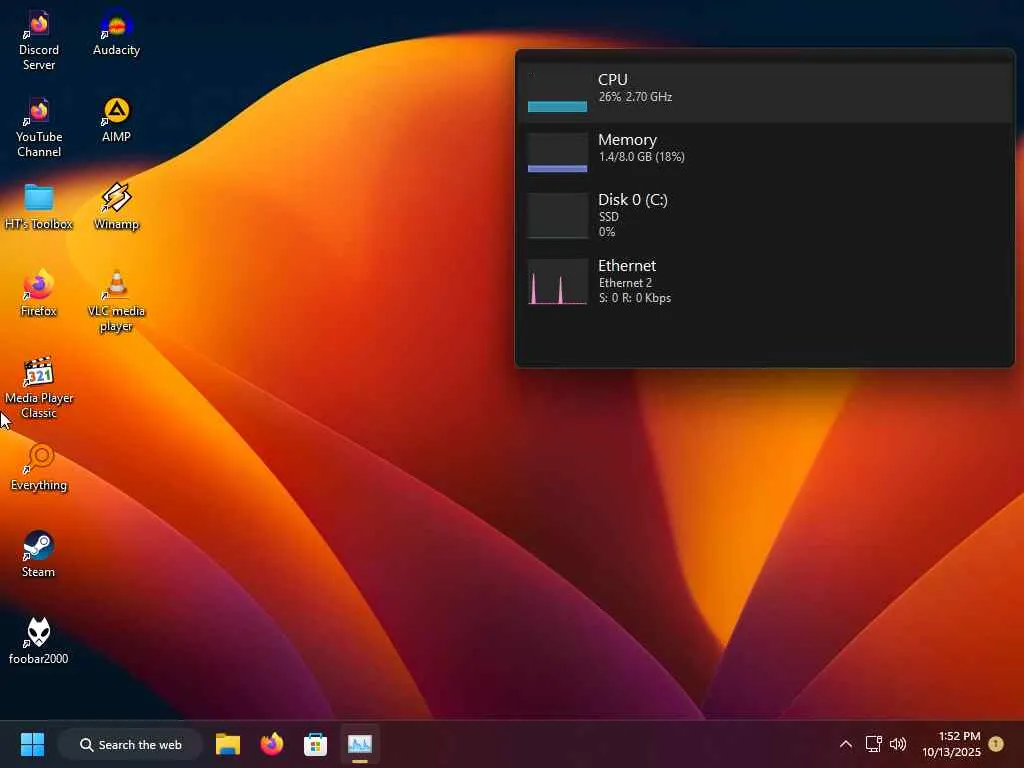Select the Disk 0 (C:) row

(x=765, y=216)
